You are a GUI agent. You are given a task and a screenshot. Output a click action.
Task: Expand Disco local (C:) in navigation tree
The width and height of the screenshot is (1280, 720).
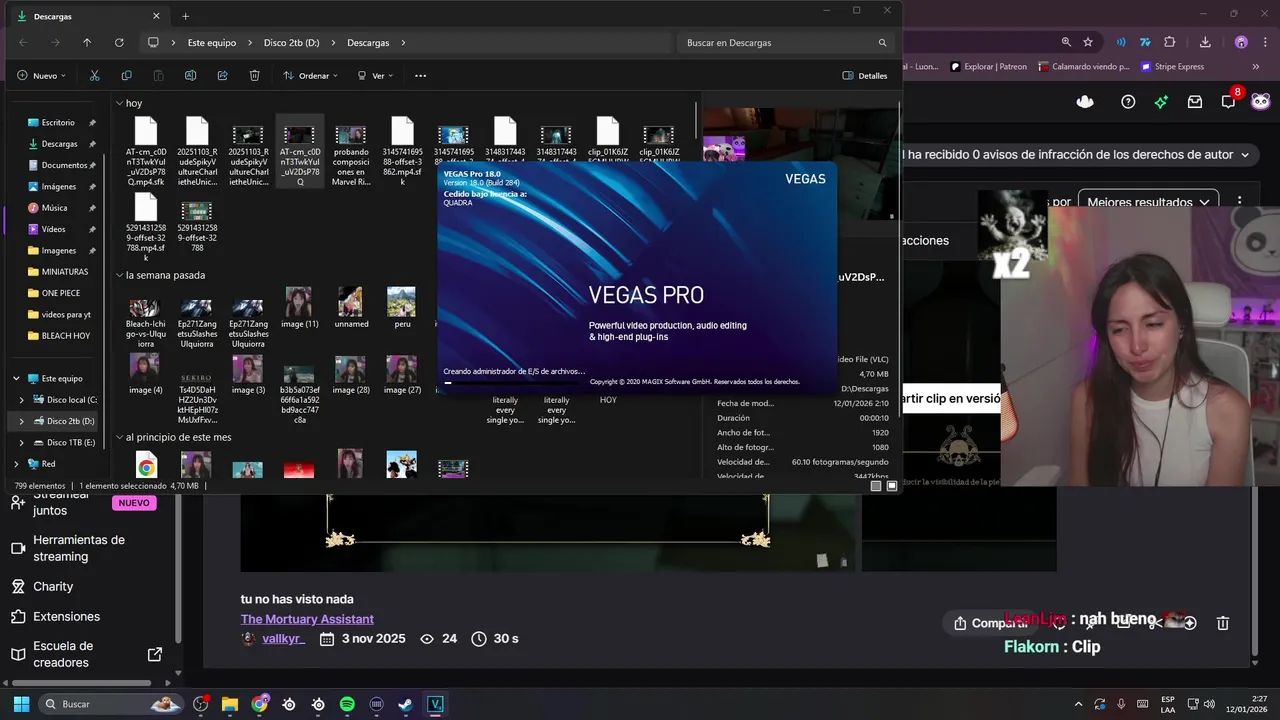(x=22, y=400)
